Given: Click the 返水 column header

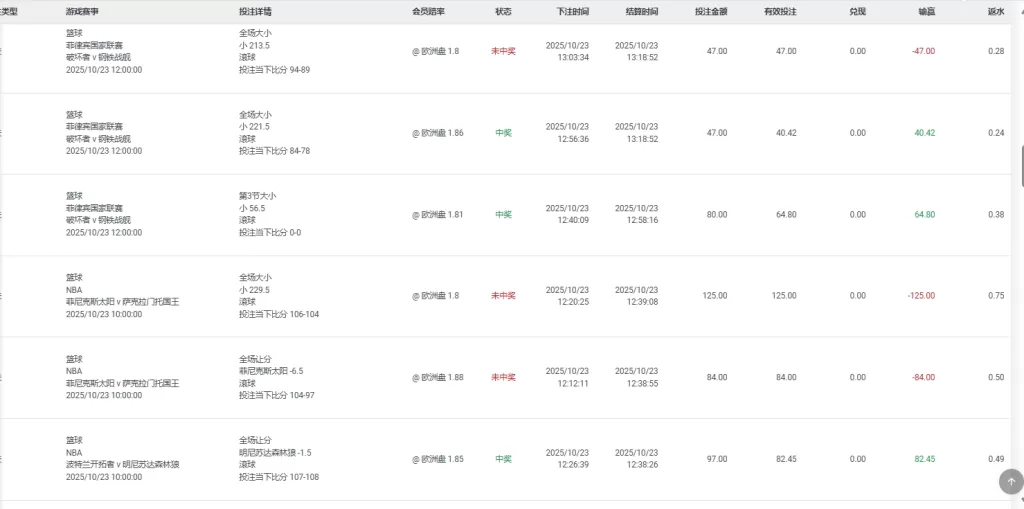Looking at the screenshot, I should [995, 11].
